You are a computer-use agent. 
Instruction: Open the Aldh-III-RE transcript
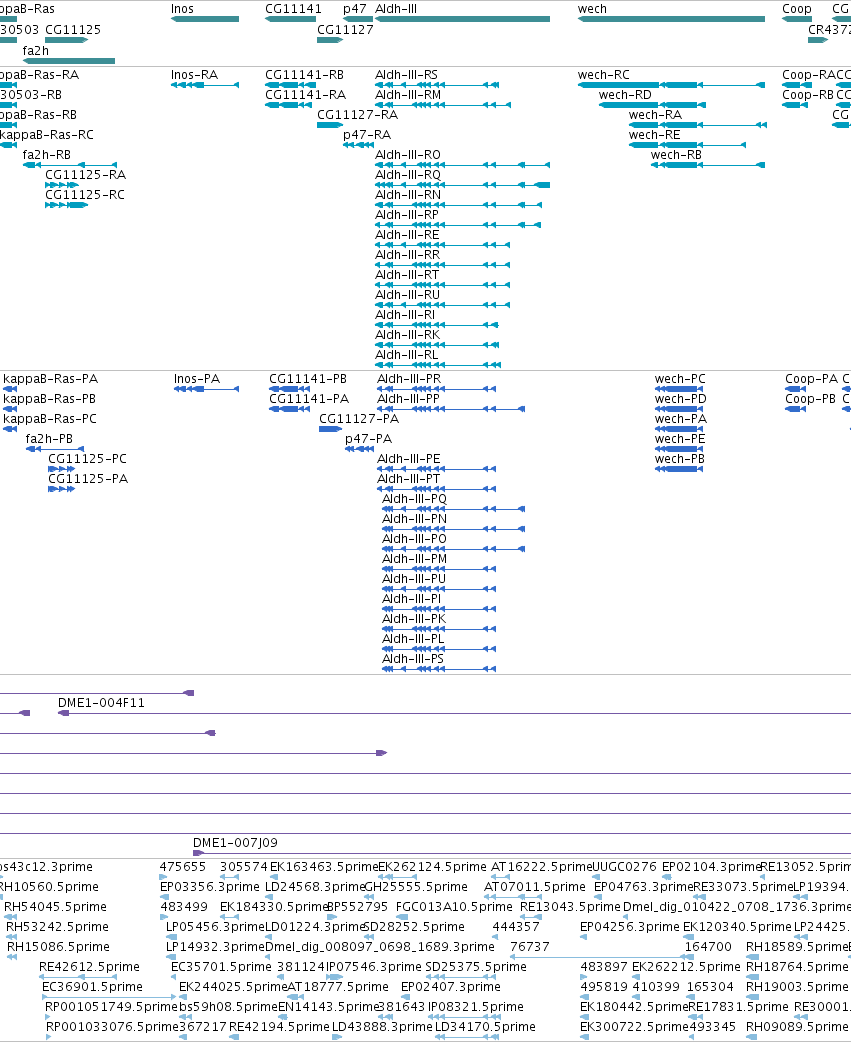coord(442,245)
